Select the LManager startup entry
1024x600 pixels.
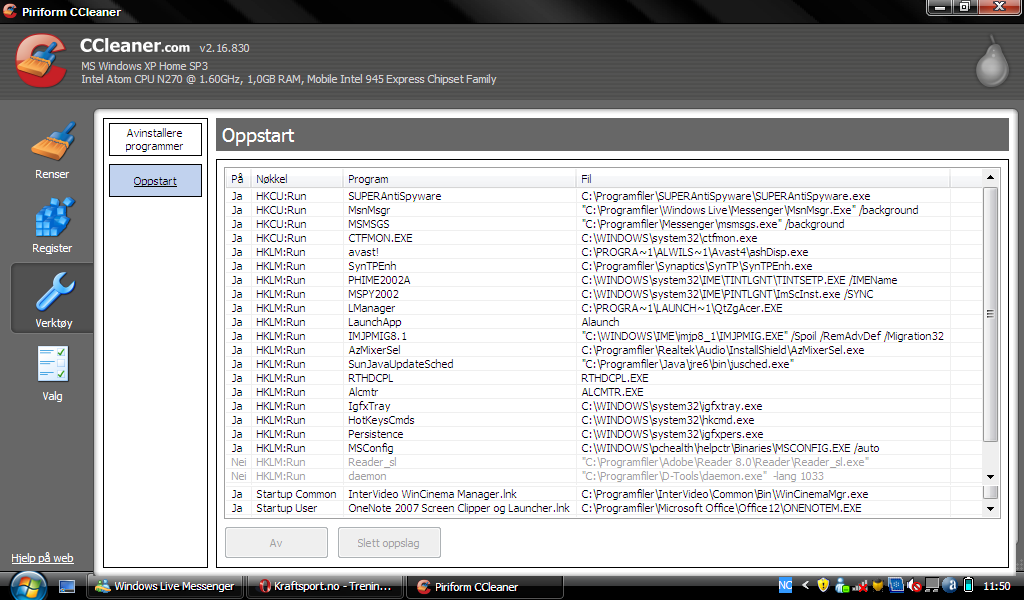point(603,308)
